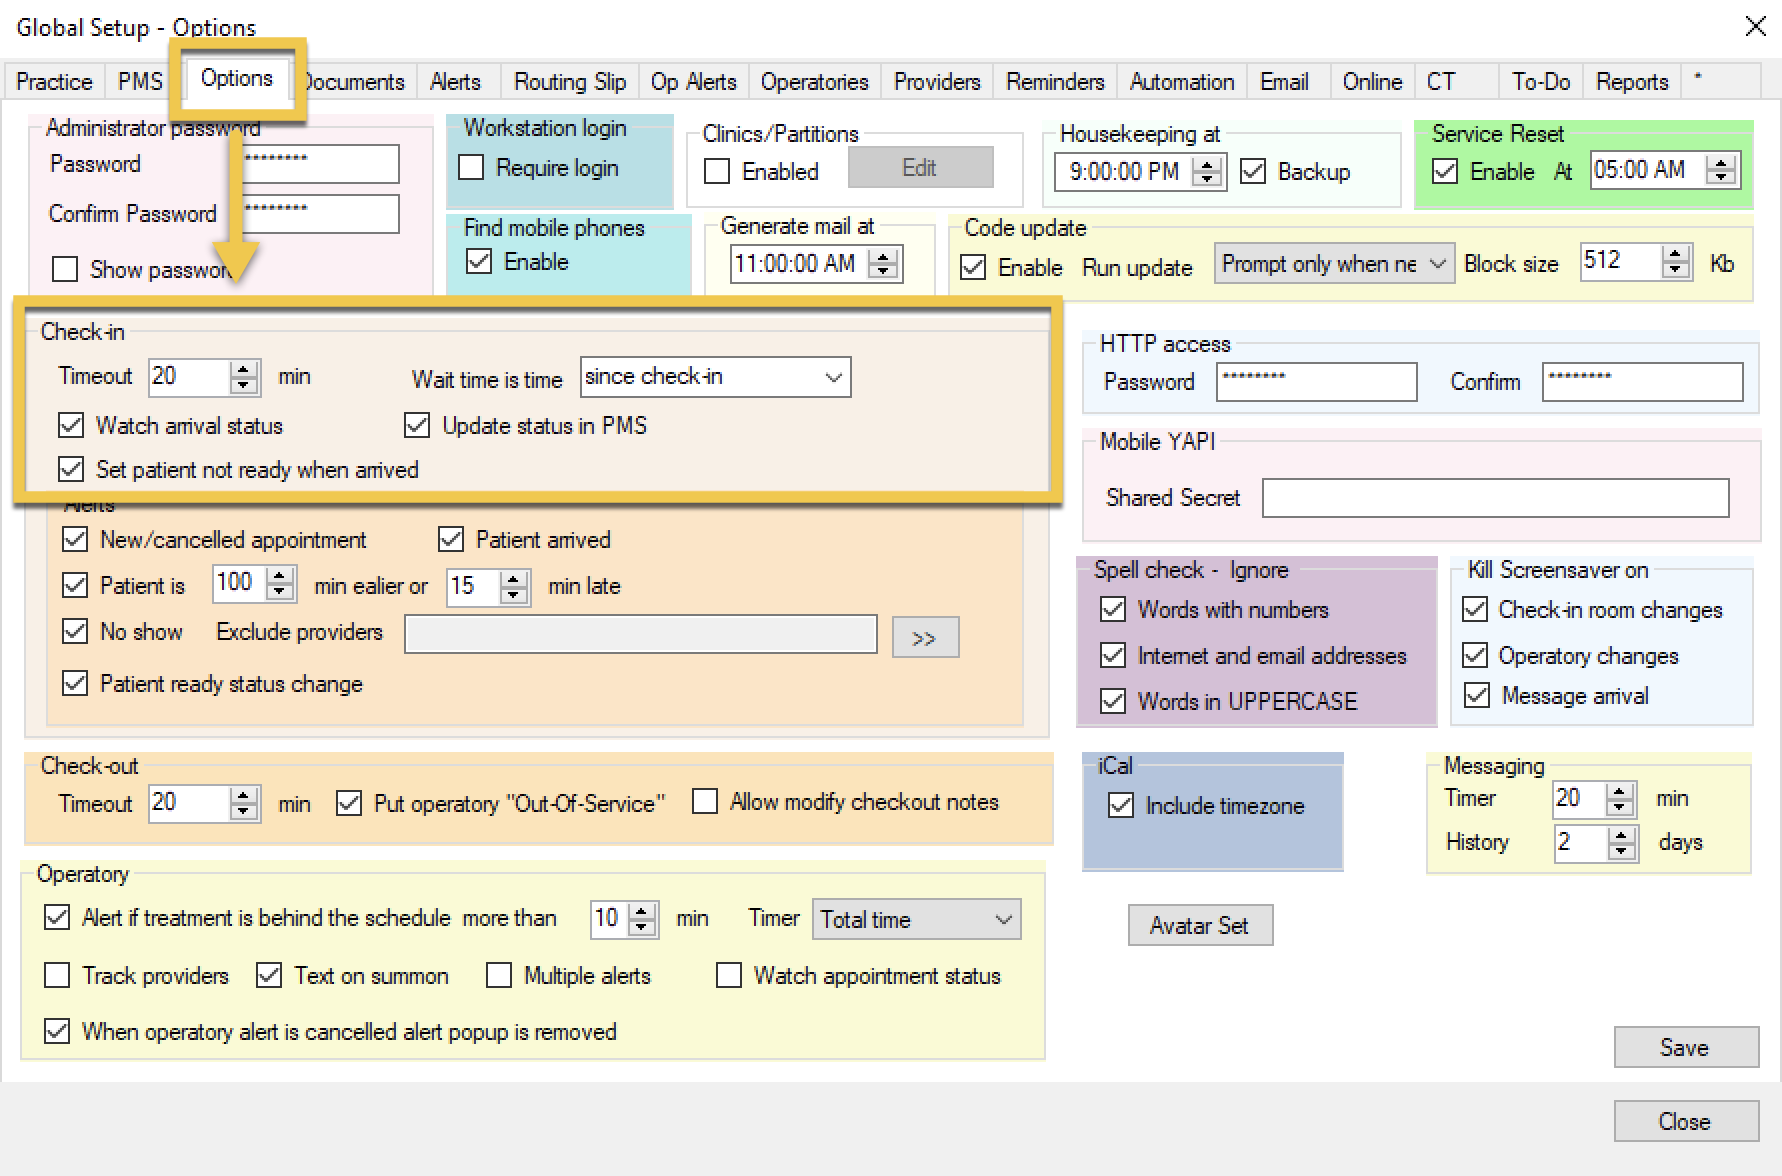Close the Global Setup window
Screen dimensions: 1782x1176
coord(1756,26)
